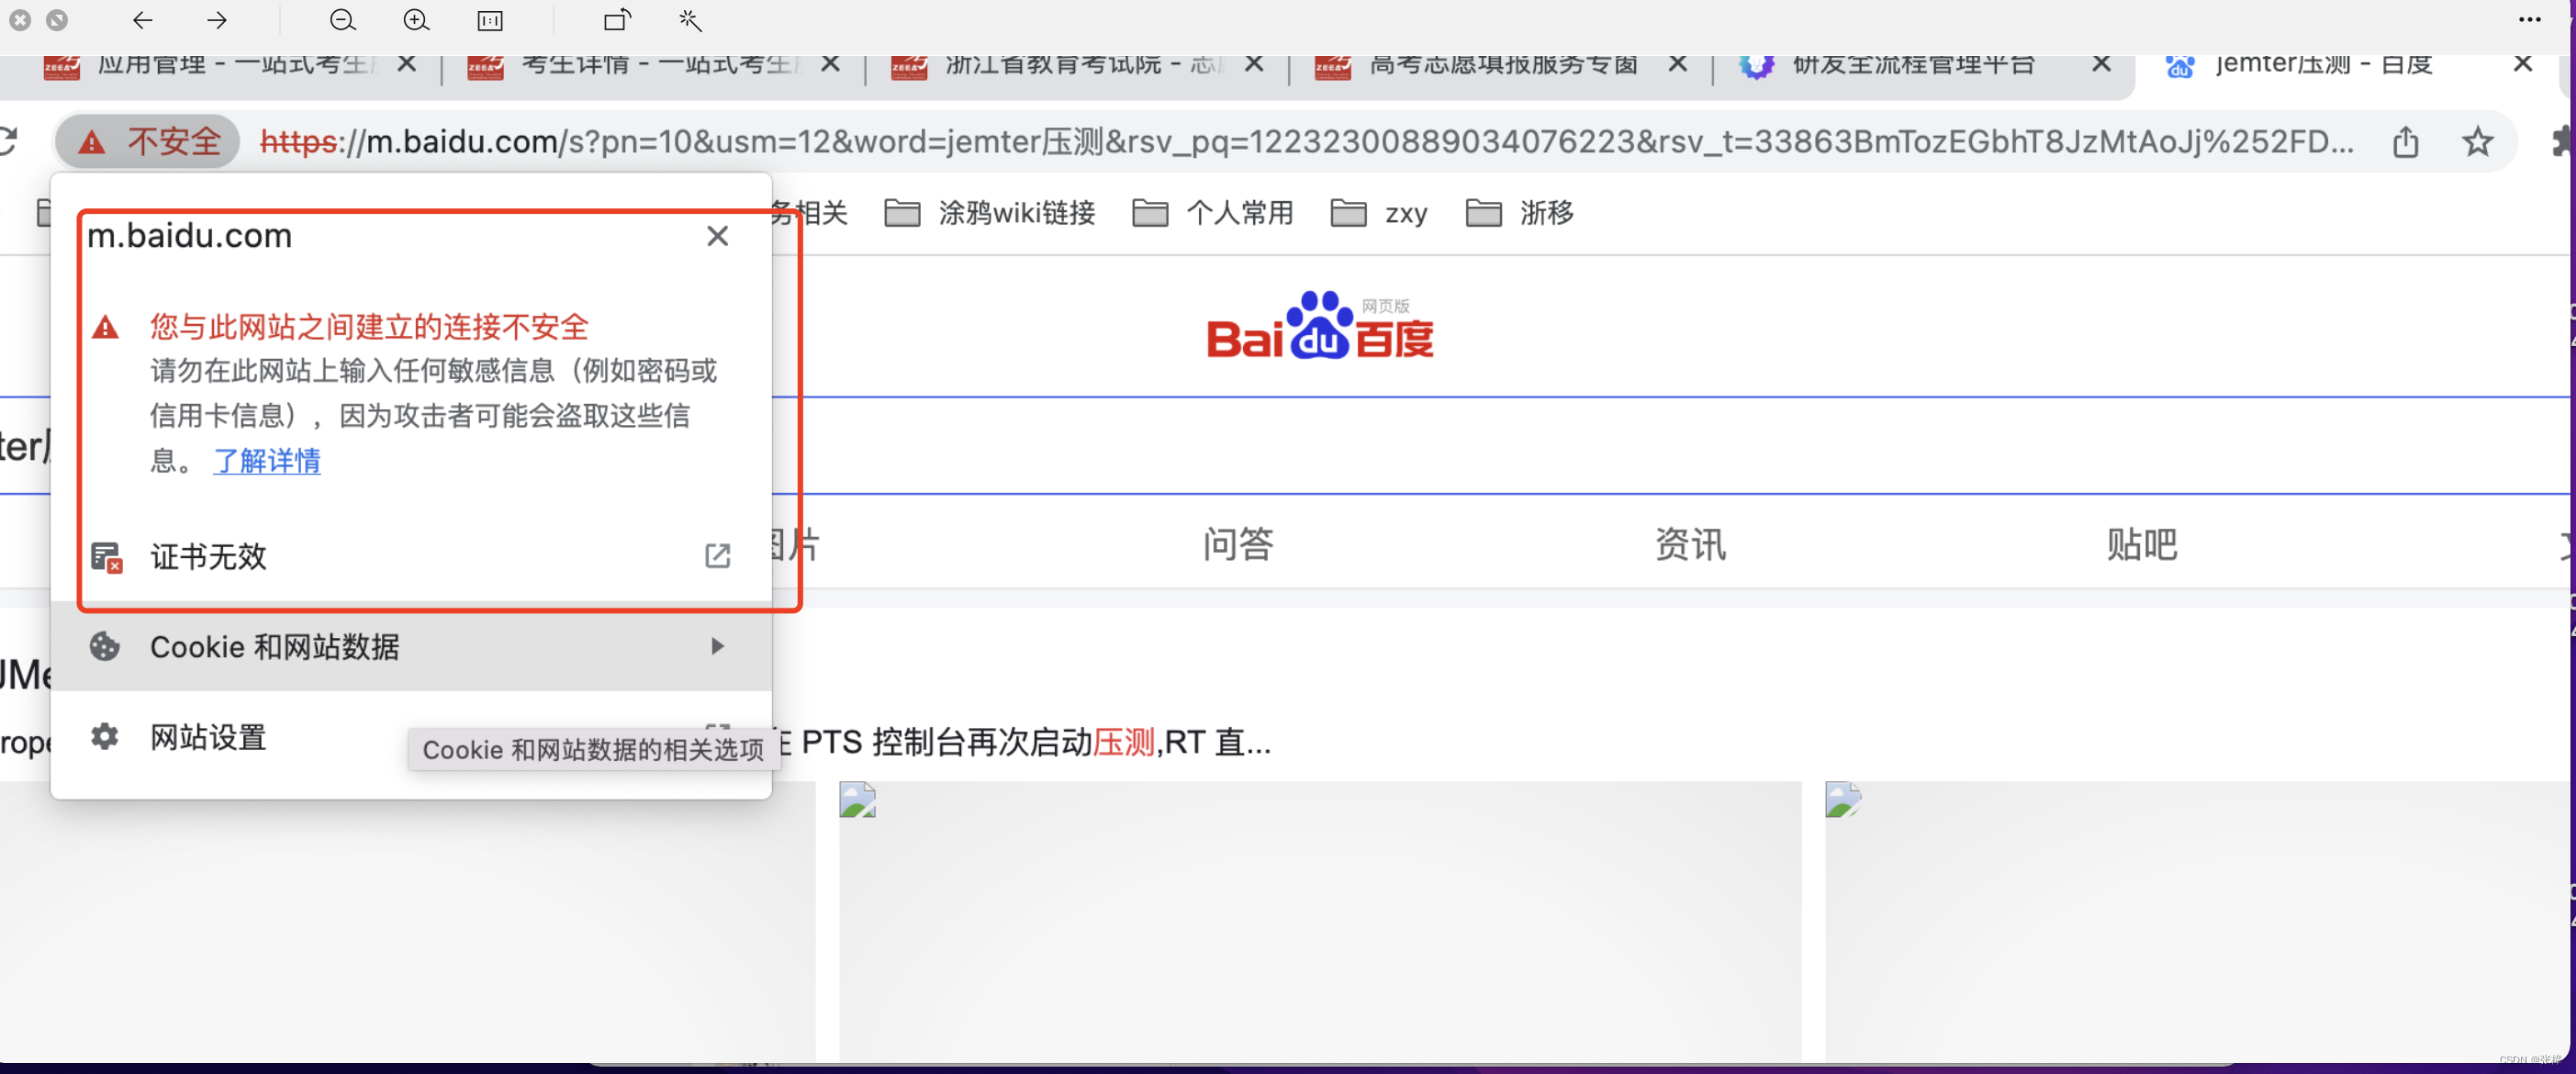The height and width of the screenshot is (1074, 2576).
Task: Go back with the left arrow
Action: tap(143, 20)
